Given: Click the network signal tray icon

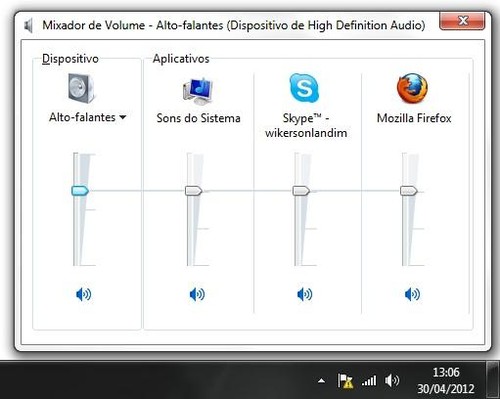Looking at the screenshot, I should point(369,381).
